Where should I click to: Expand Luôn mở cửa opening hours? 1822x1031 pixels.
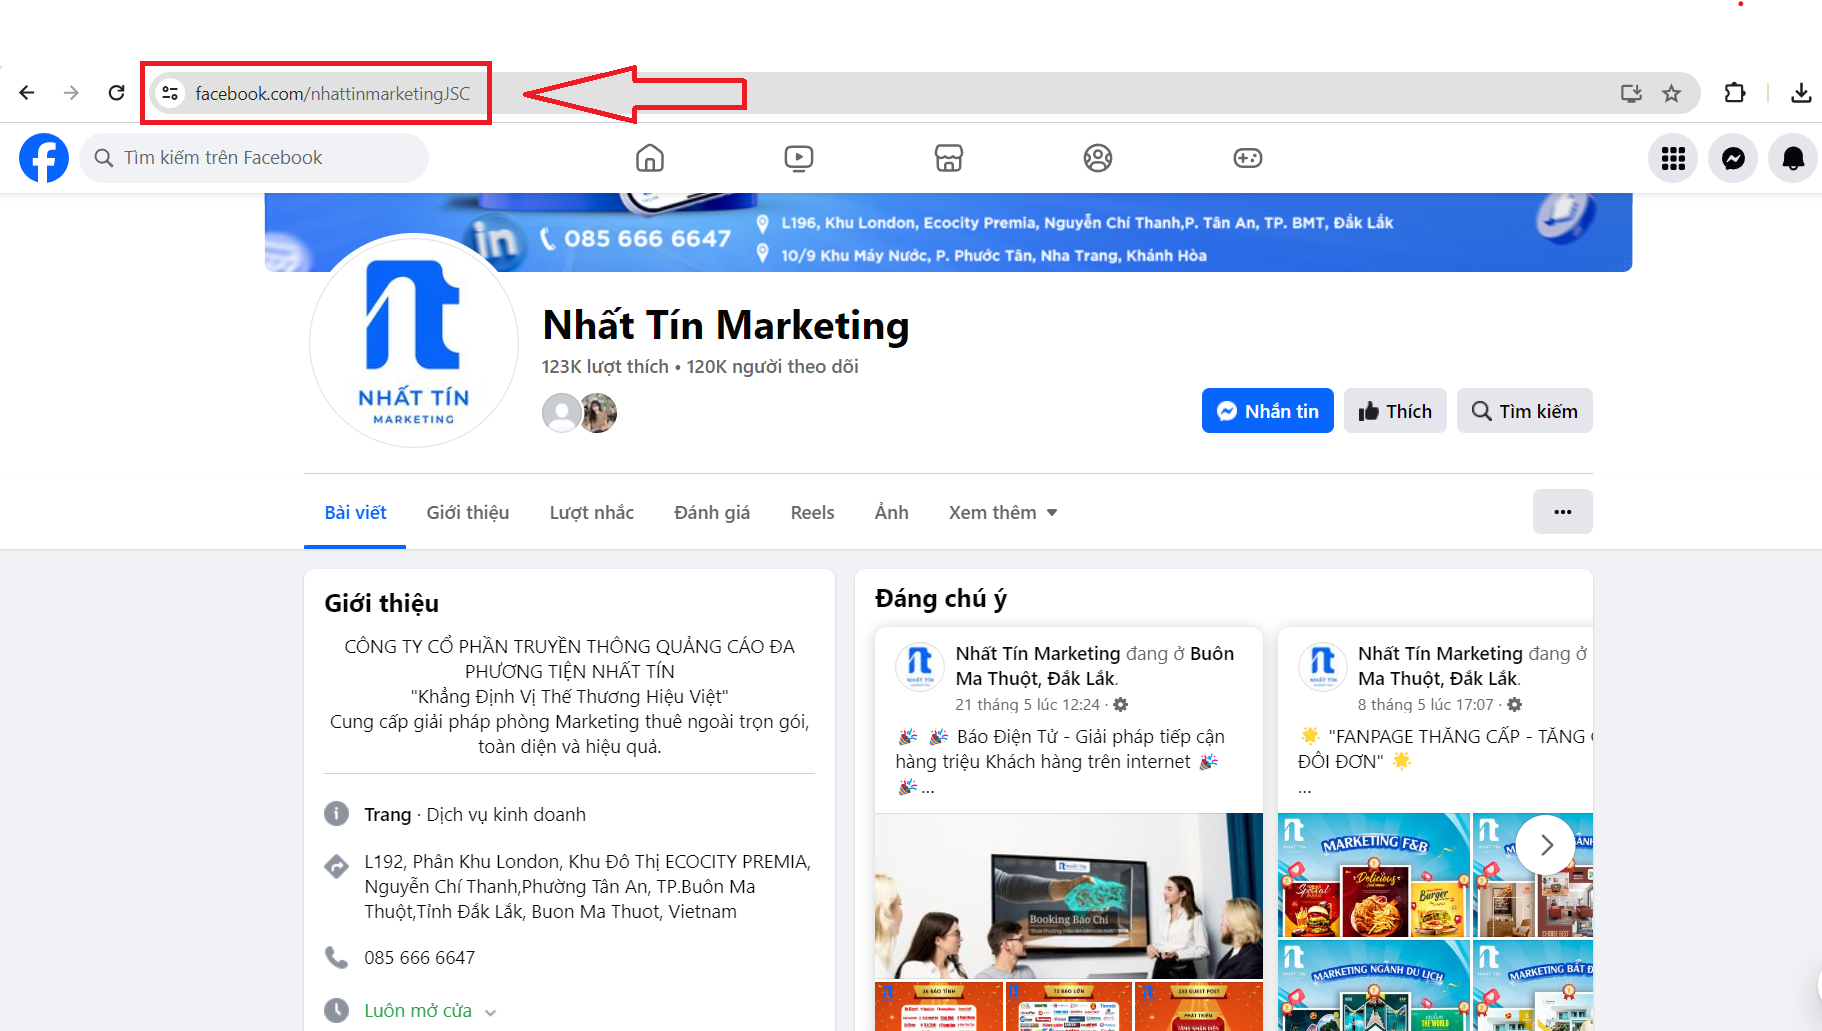[430, 1011]
